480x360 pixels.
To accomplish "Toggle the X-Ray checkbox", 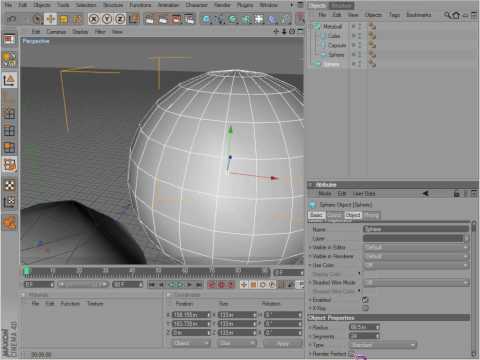I will tap(365, 308).
